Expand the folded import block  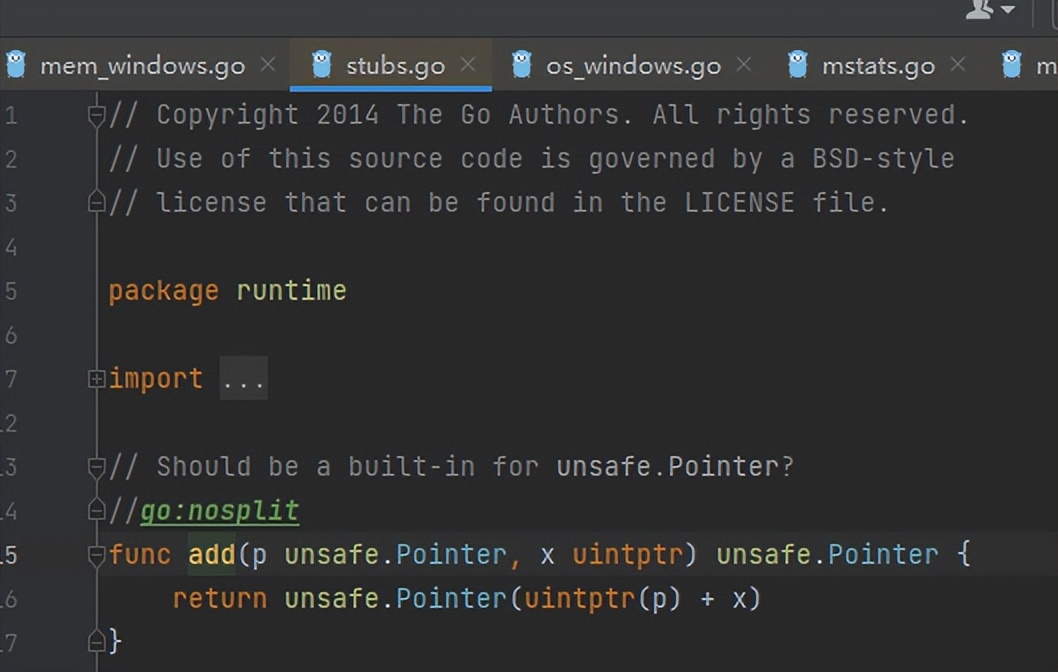[x=96, y=379]
